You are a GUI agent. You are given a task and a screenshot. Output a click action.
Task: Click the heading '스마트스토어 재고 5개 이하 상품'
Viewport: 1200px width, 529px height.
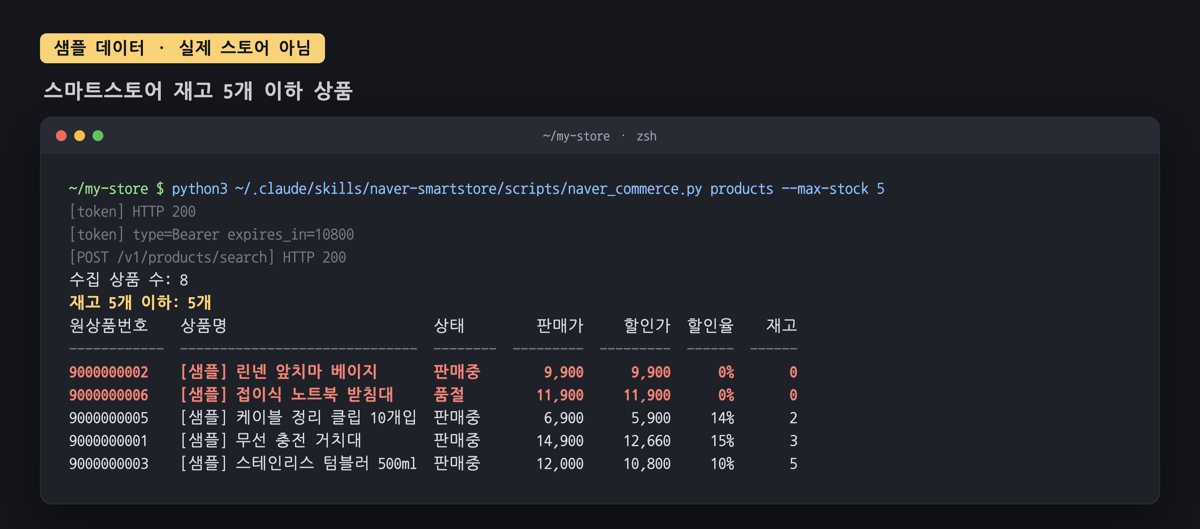[x=198, y=91]
